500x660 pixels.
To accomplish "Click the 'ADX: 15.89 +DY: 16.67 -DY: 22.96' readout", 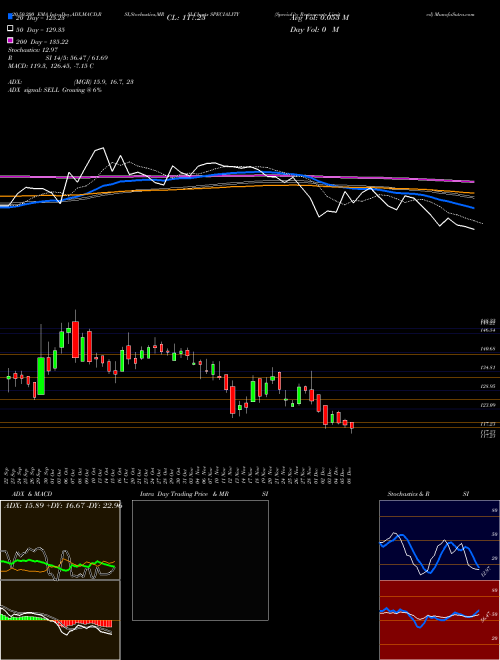I will click(63, 505).
